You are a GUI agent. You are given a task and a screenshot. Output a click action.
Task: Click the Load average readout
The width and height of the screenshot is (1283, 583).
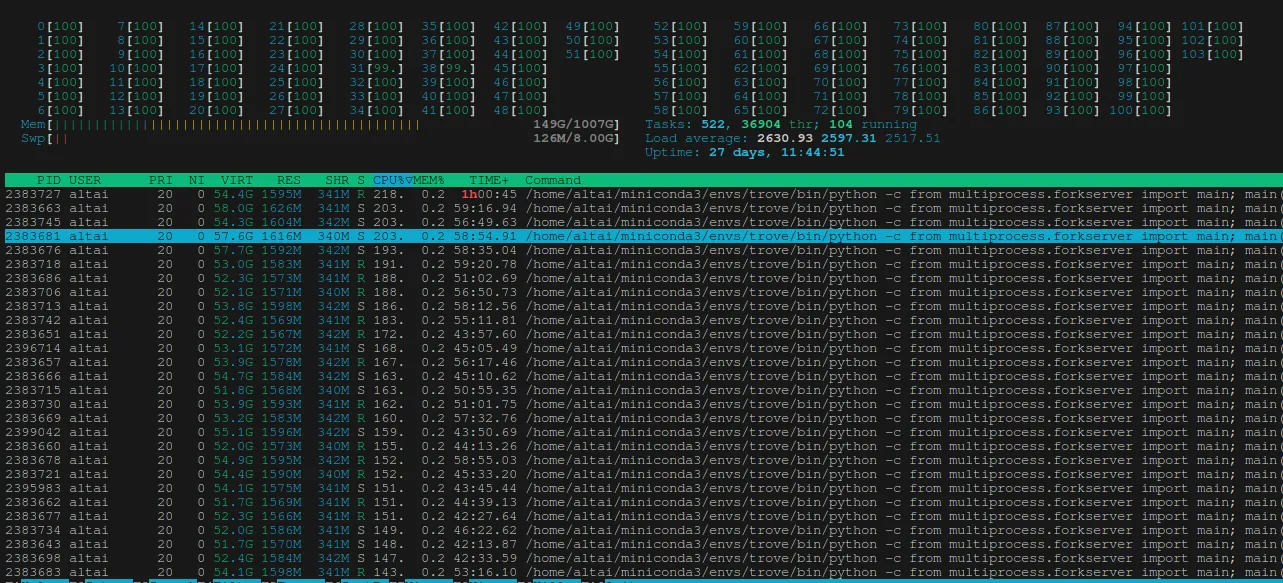[x=793, y=138]
